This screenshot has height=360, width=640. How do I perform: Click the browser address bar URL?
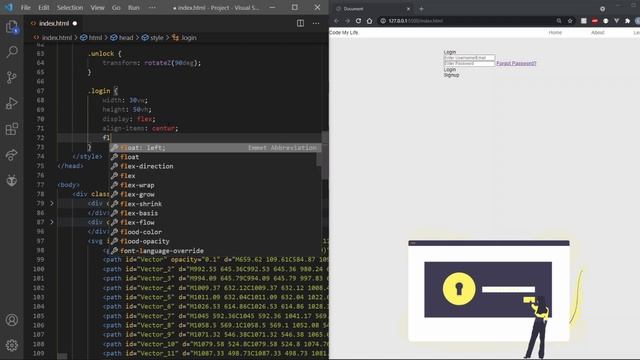pyautogui.click(x=415, y=21)
